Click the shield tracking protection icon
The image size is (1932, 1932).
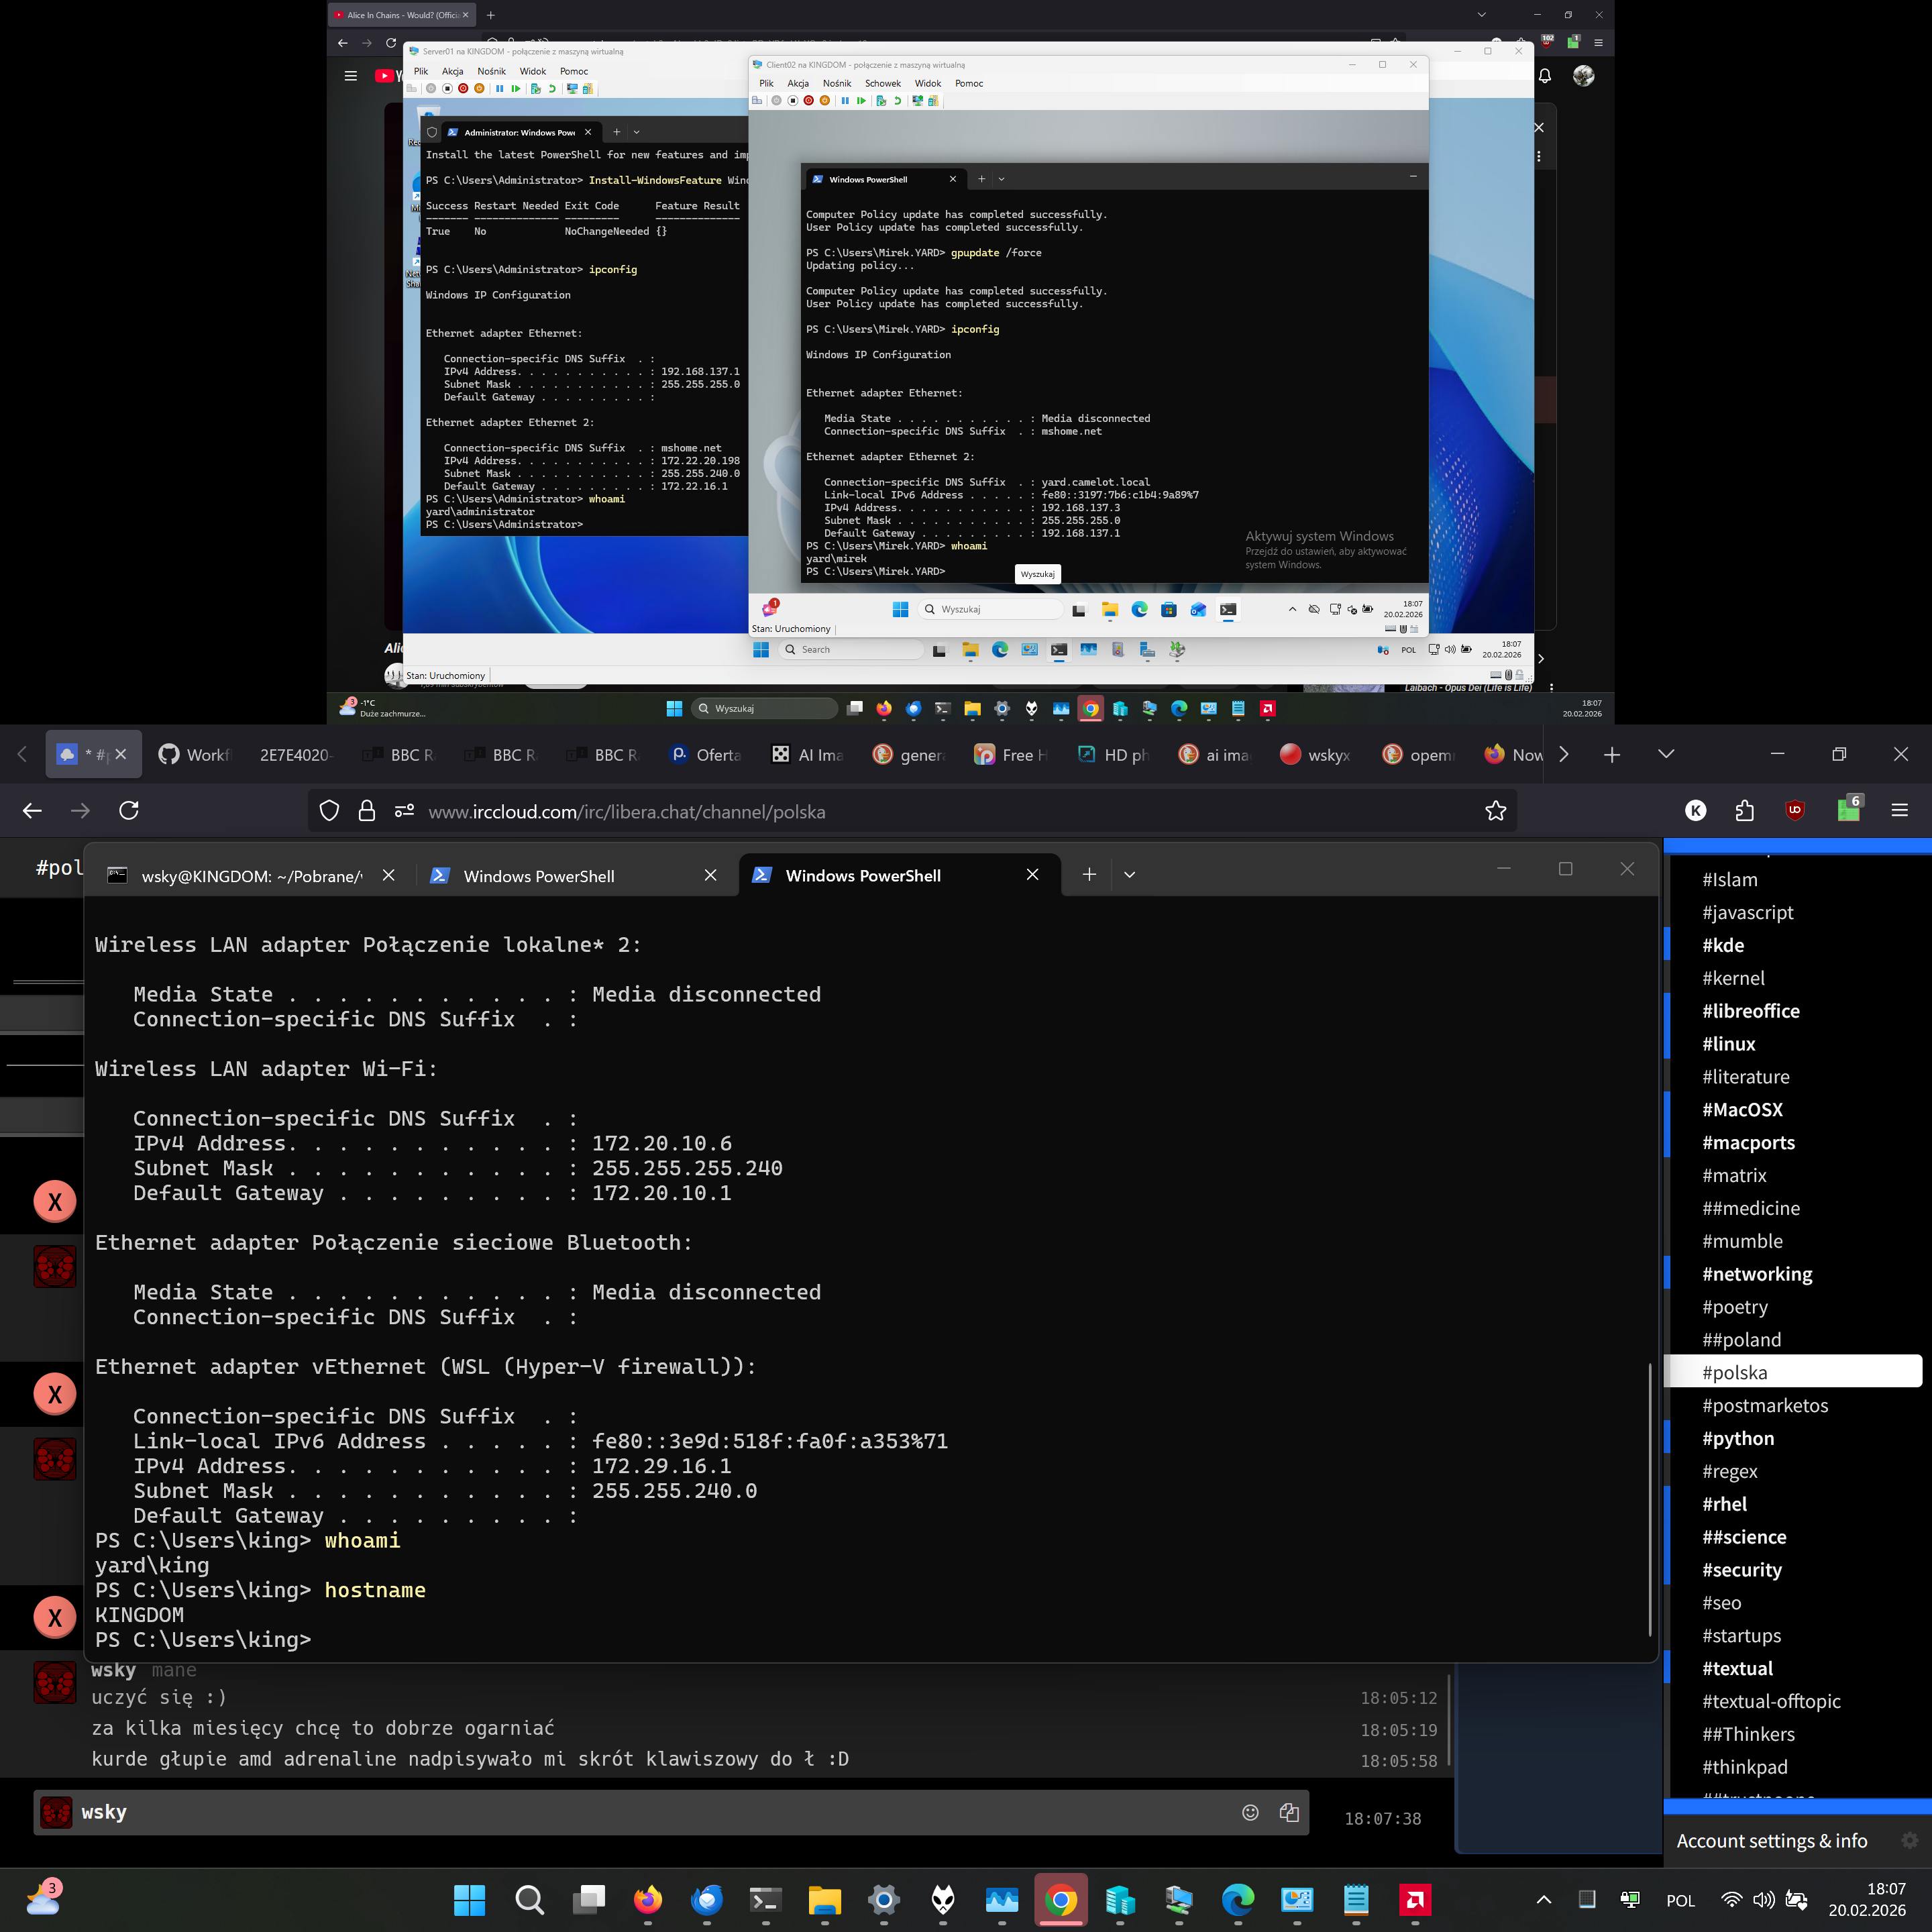coord(329,811)
